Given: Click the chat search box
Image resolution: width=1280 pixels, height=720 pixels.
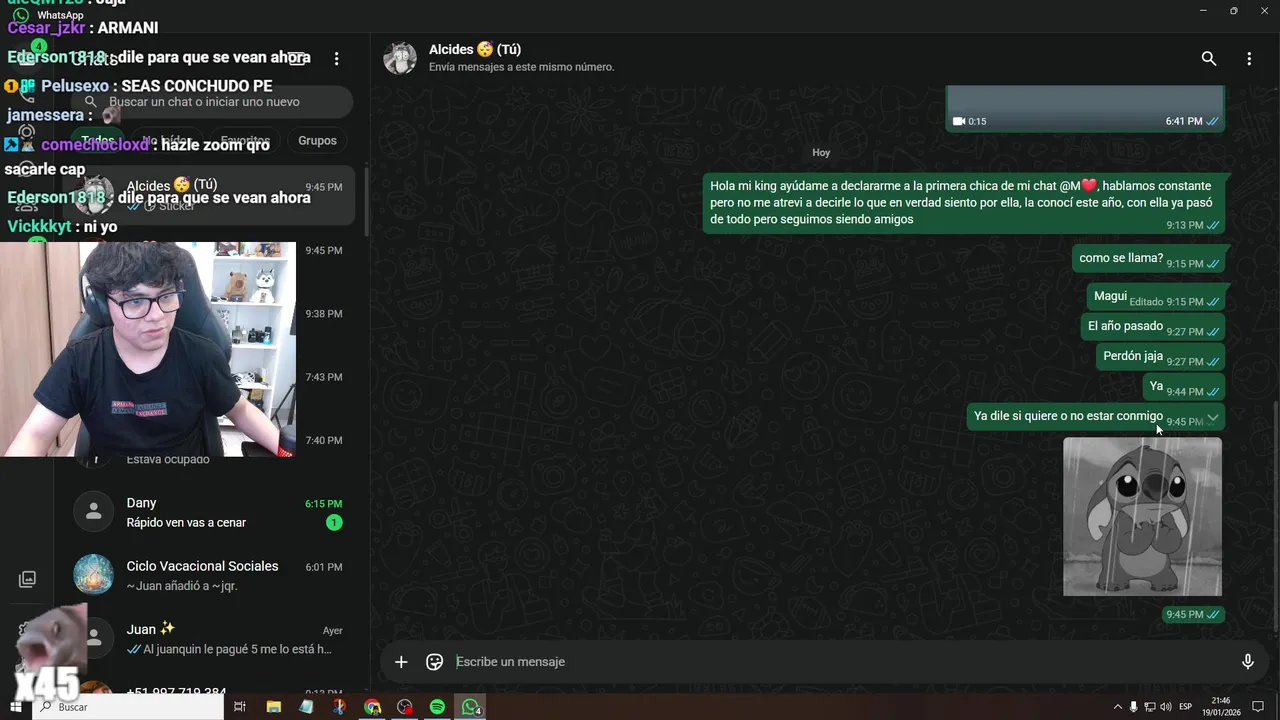Looking at the screenshot, I should pos(212,102).
